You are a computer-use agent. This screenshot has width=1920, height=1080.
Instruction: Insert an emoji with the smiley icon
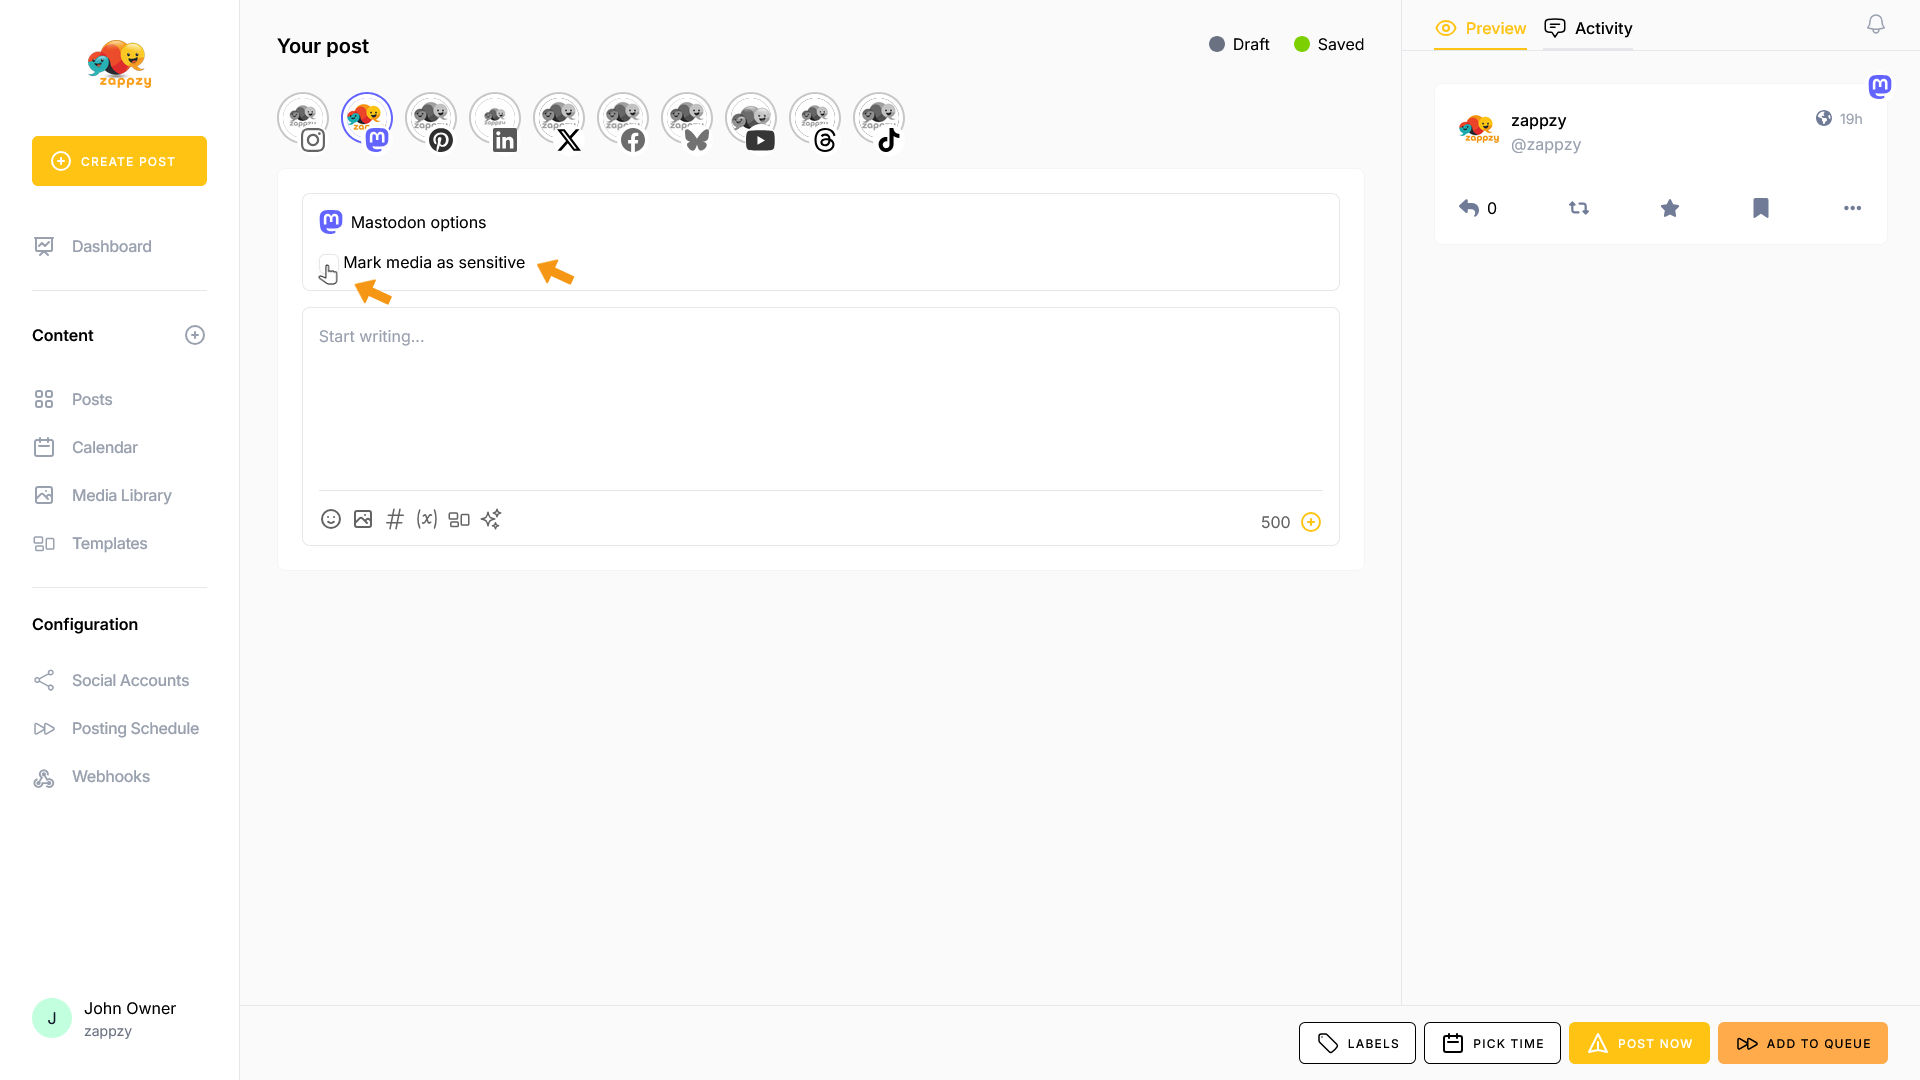click(331, 519)
